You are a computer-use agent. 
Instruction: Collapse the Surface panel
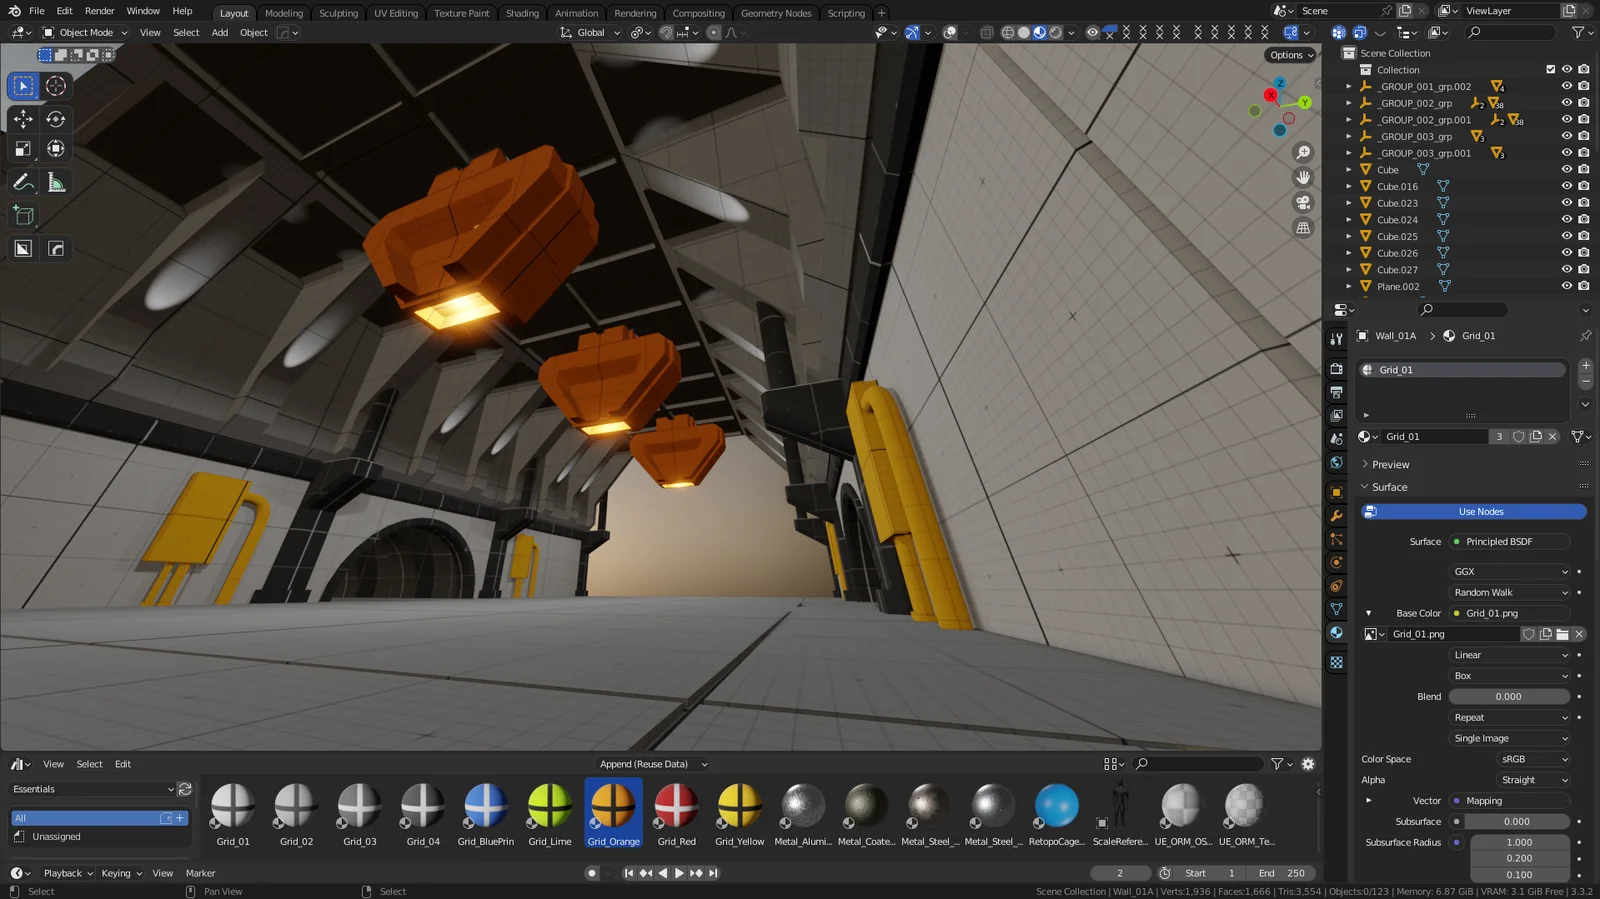[1390, 487]
